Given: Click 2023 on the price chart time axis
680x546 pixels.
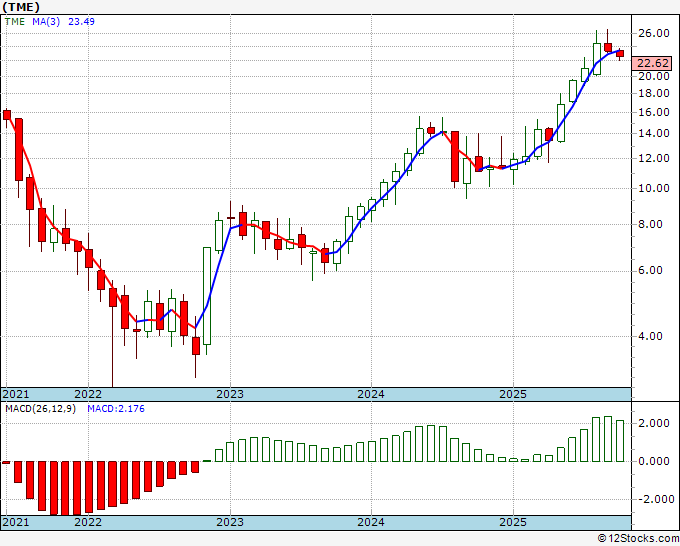Looking at the screenshot, I should pos(230,394).
